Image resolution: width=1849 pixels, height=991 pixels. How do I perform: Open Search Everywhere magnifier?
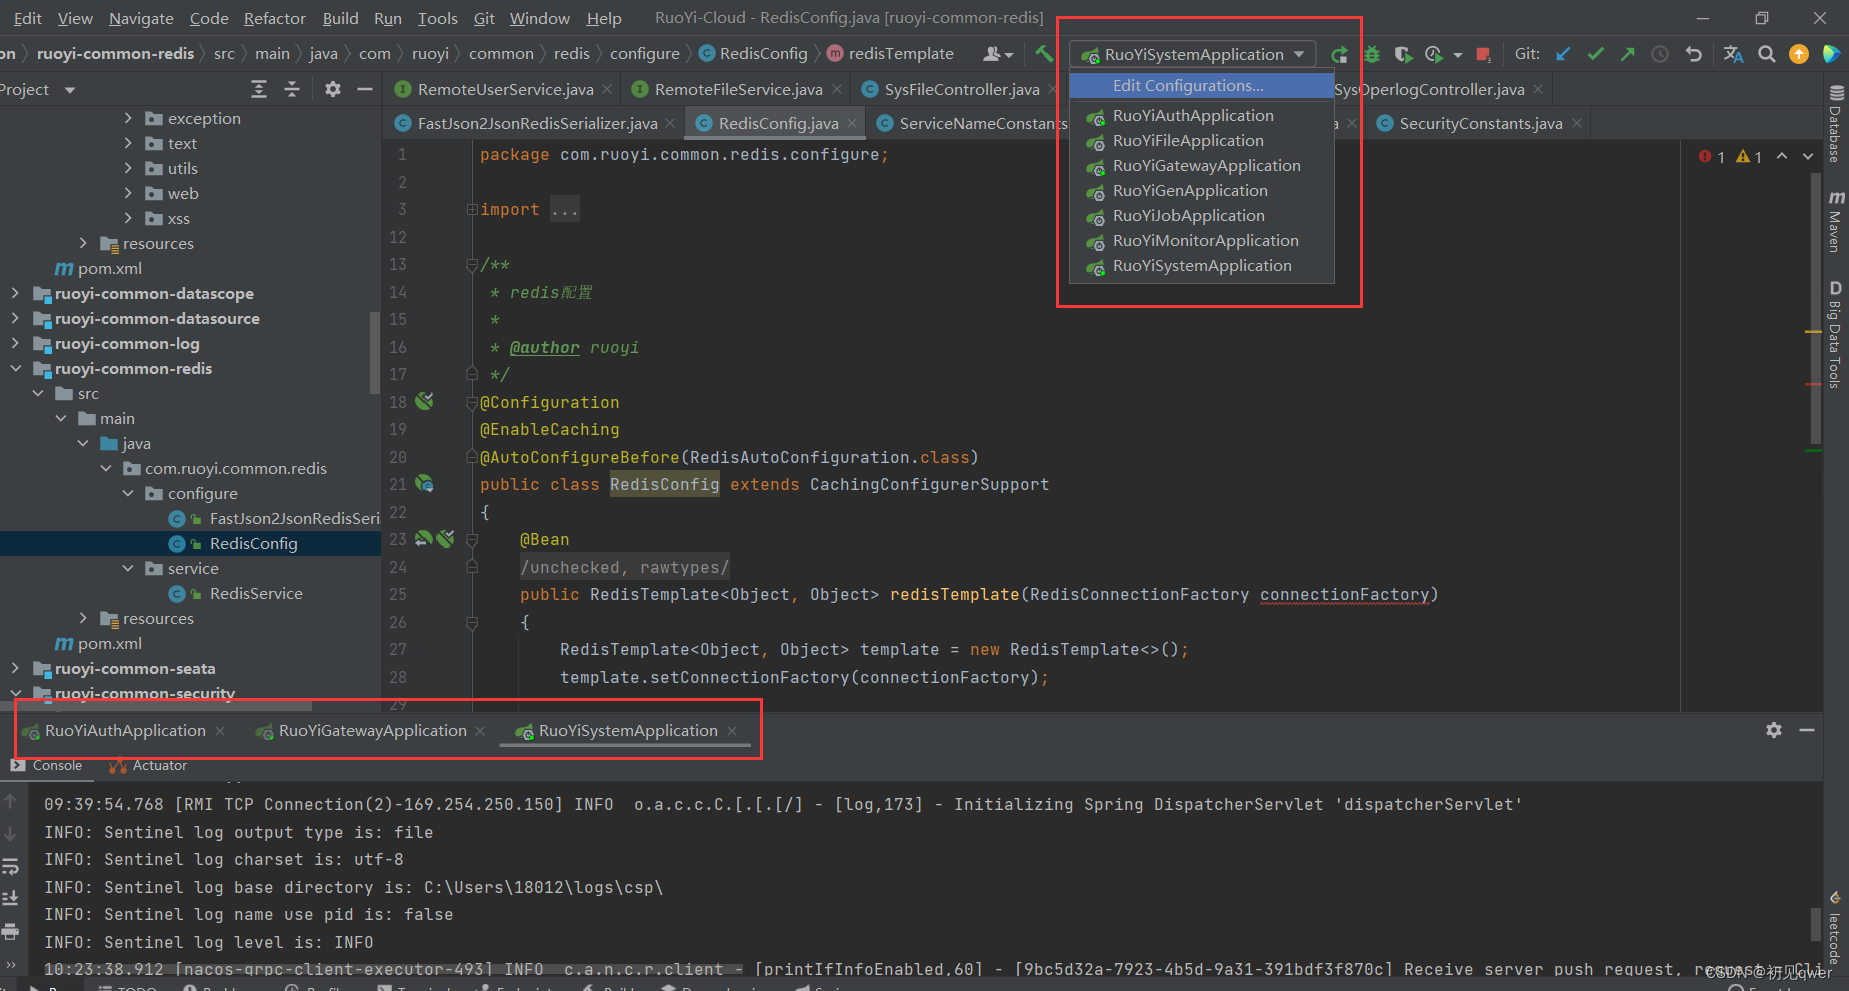point(1767,54)
